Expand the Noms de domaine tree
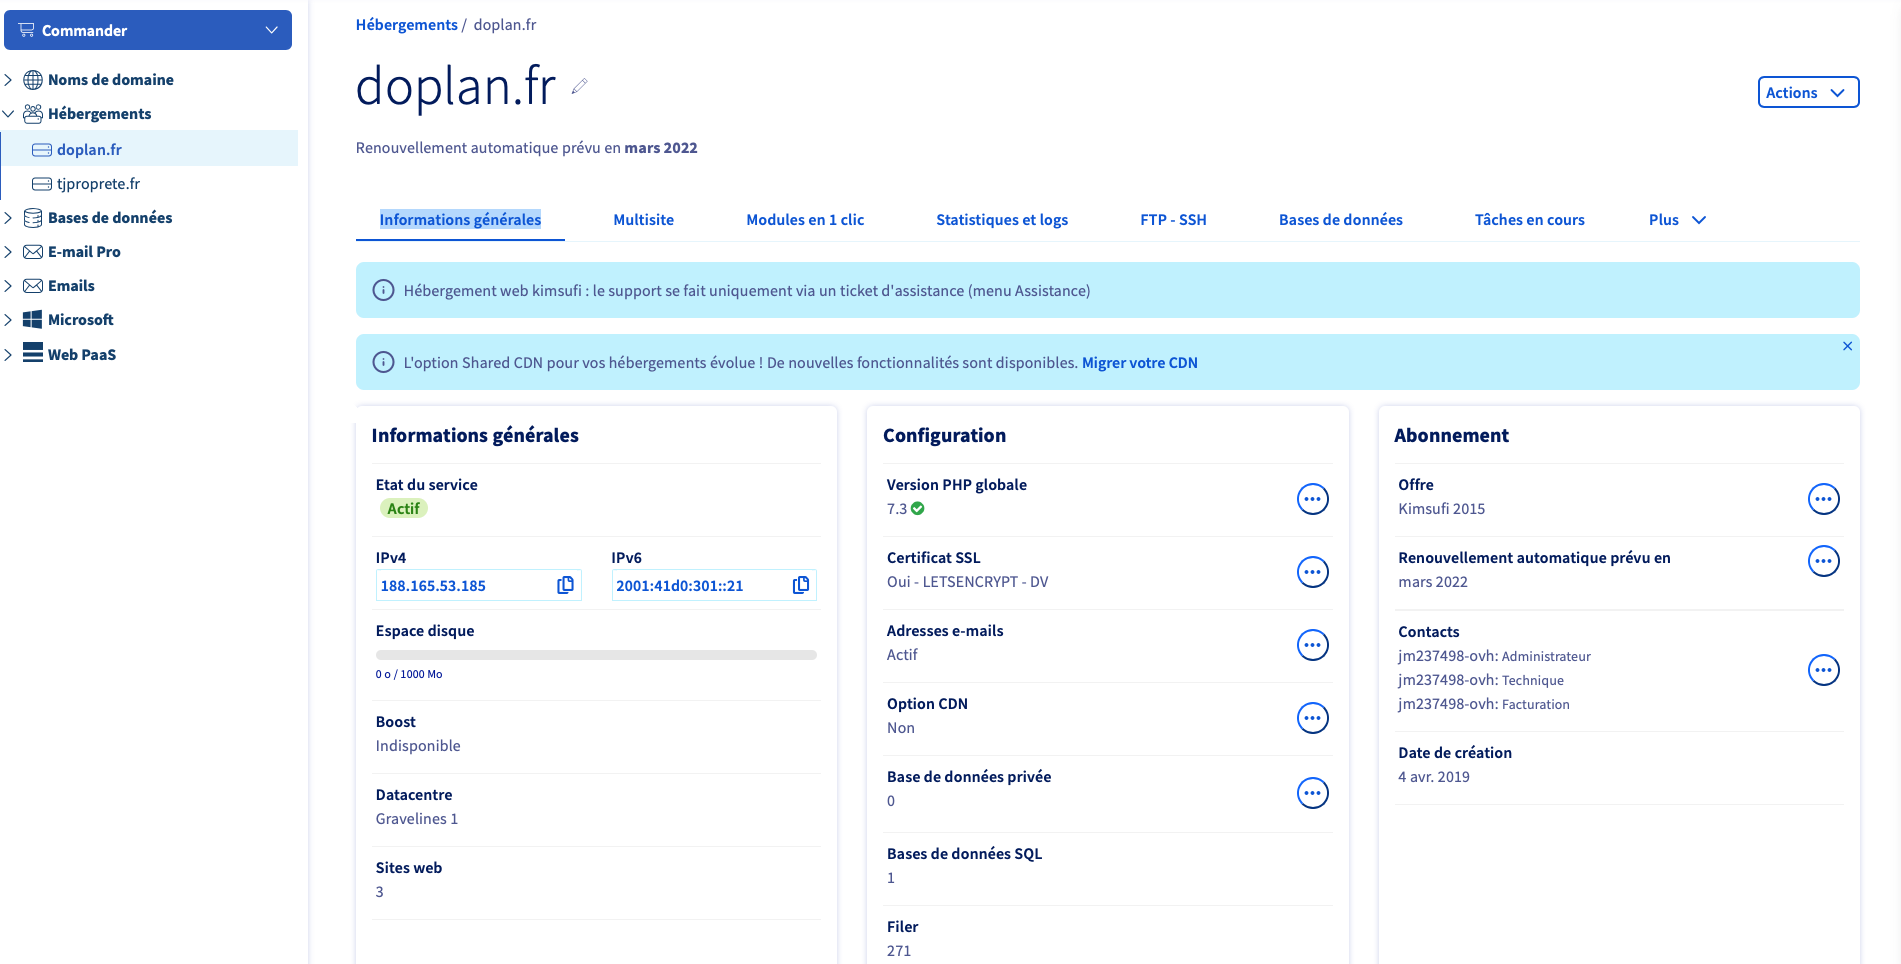Screen dimensions: 1901x964 click(x=8, y=79)
